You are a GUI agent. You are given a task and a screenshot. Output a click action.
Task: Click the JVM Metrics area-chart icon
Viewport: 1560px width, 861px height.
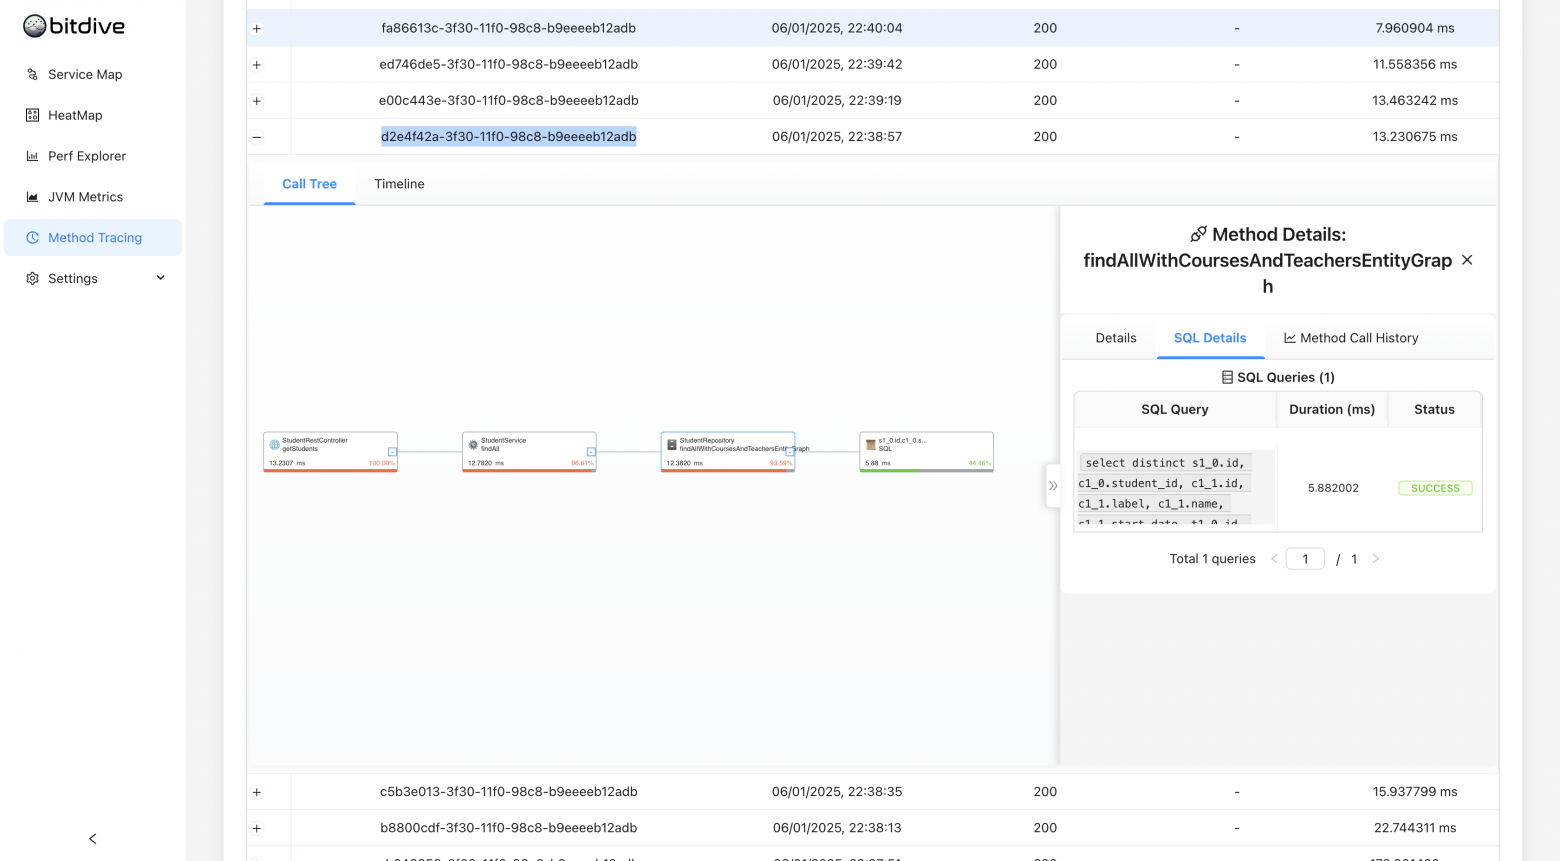[x=32, y=197]
